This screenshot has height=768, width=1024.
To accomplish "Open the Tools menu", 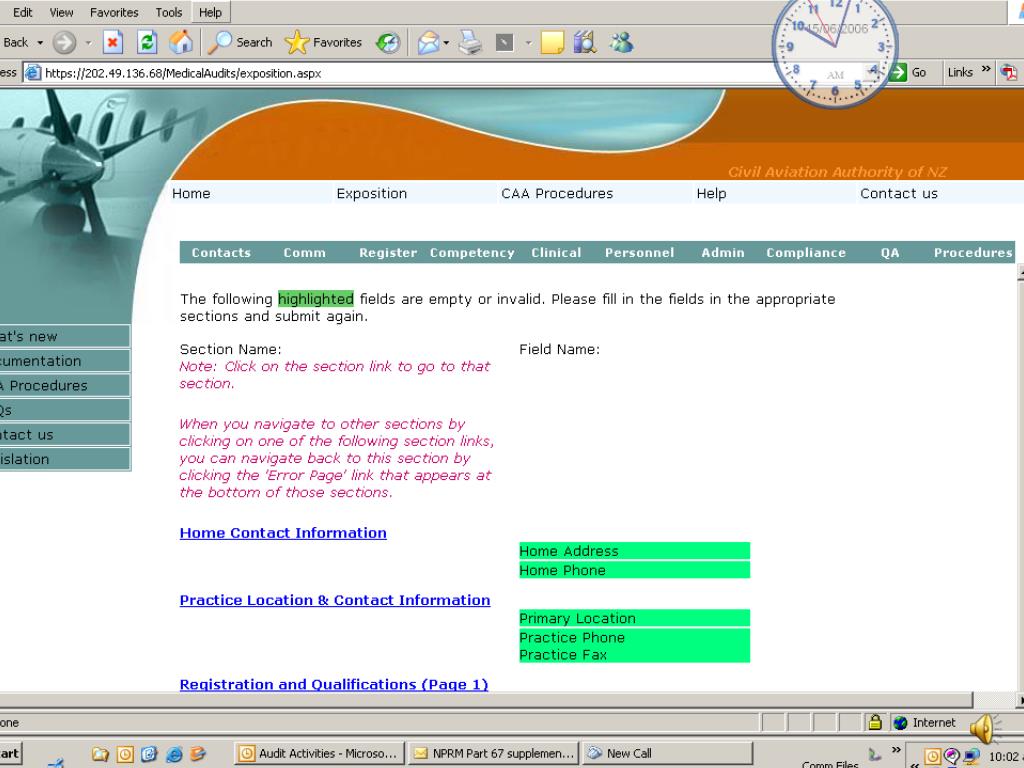I will point(168,12).
